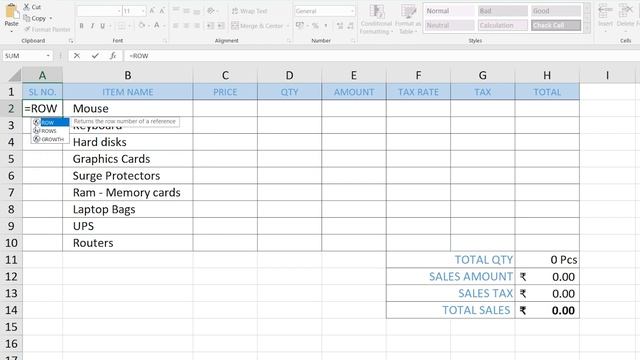Select row 5 header
Screen dimensions: 640x360
[11, 159]
